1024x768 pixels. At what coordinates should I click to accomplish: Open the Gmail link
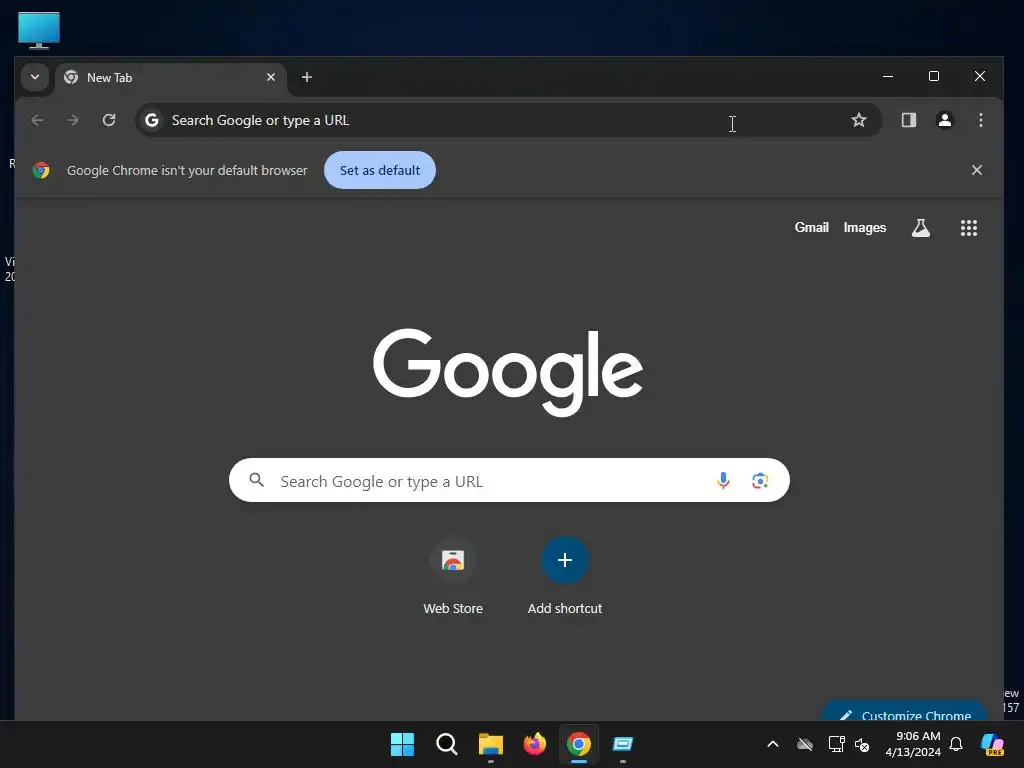(x=811, y=227)
